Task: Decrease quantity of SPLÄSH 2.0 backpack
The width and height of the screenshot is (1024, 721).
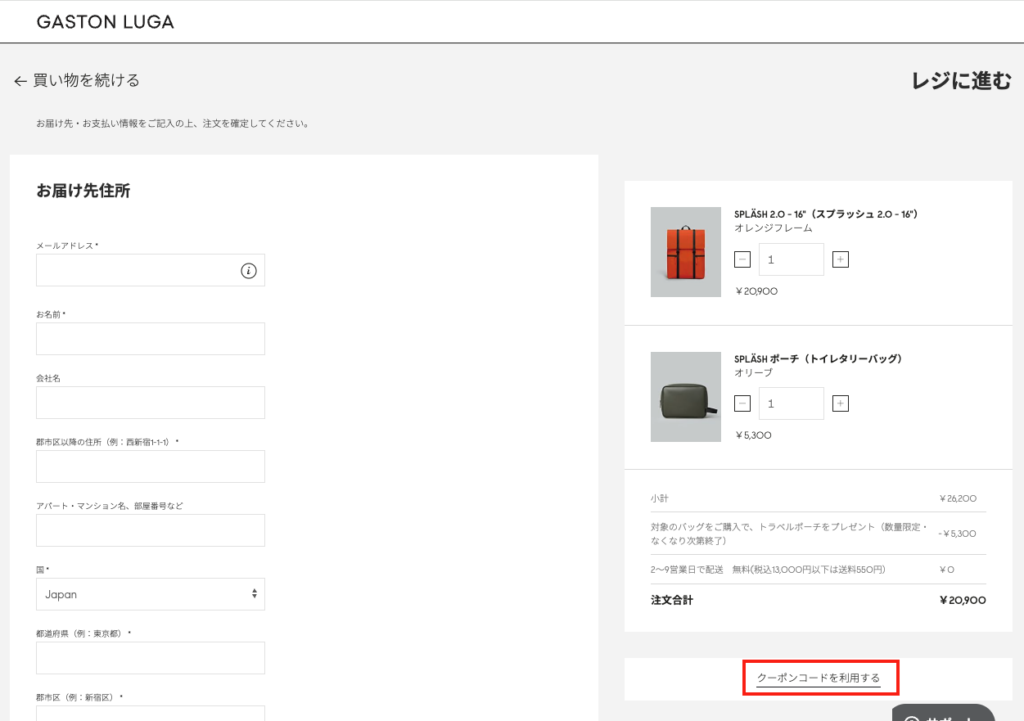Action: (742, 260)
